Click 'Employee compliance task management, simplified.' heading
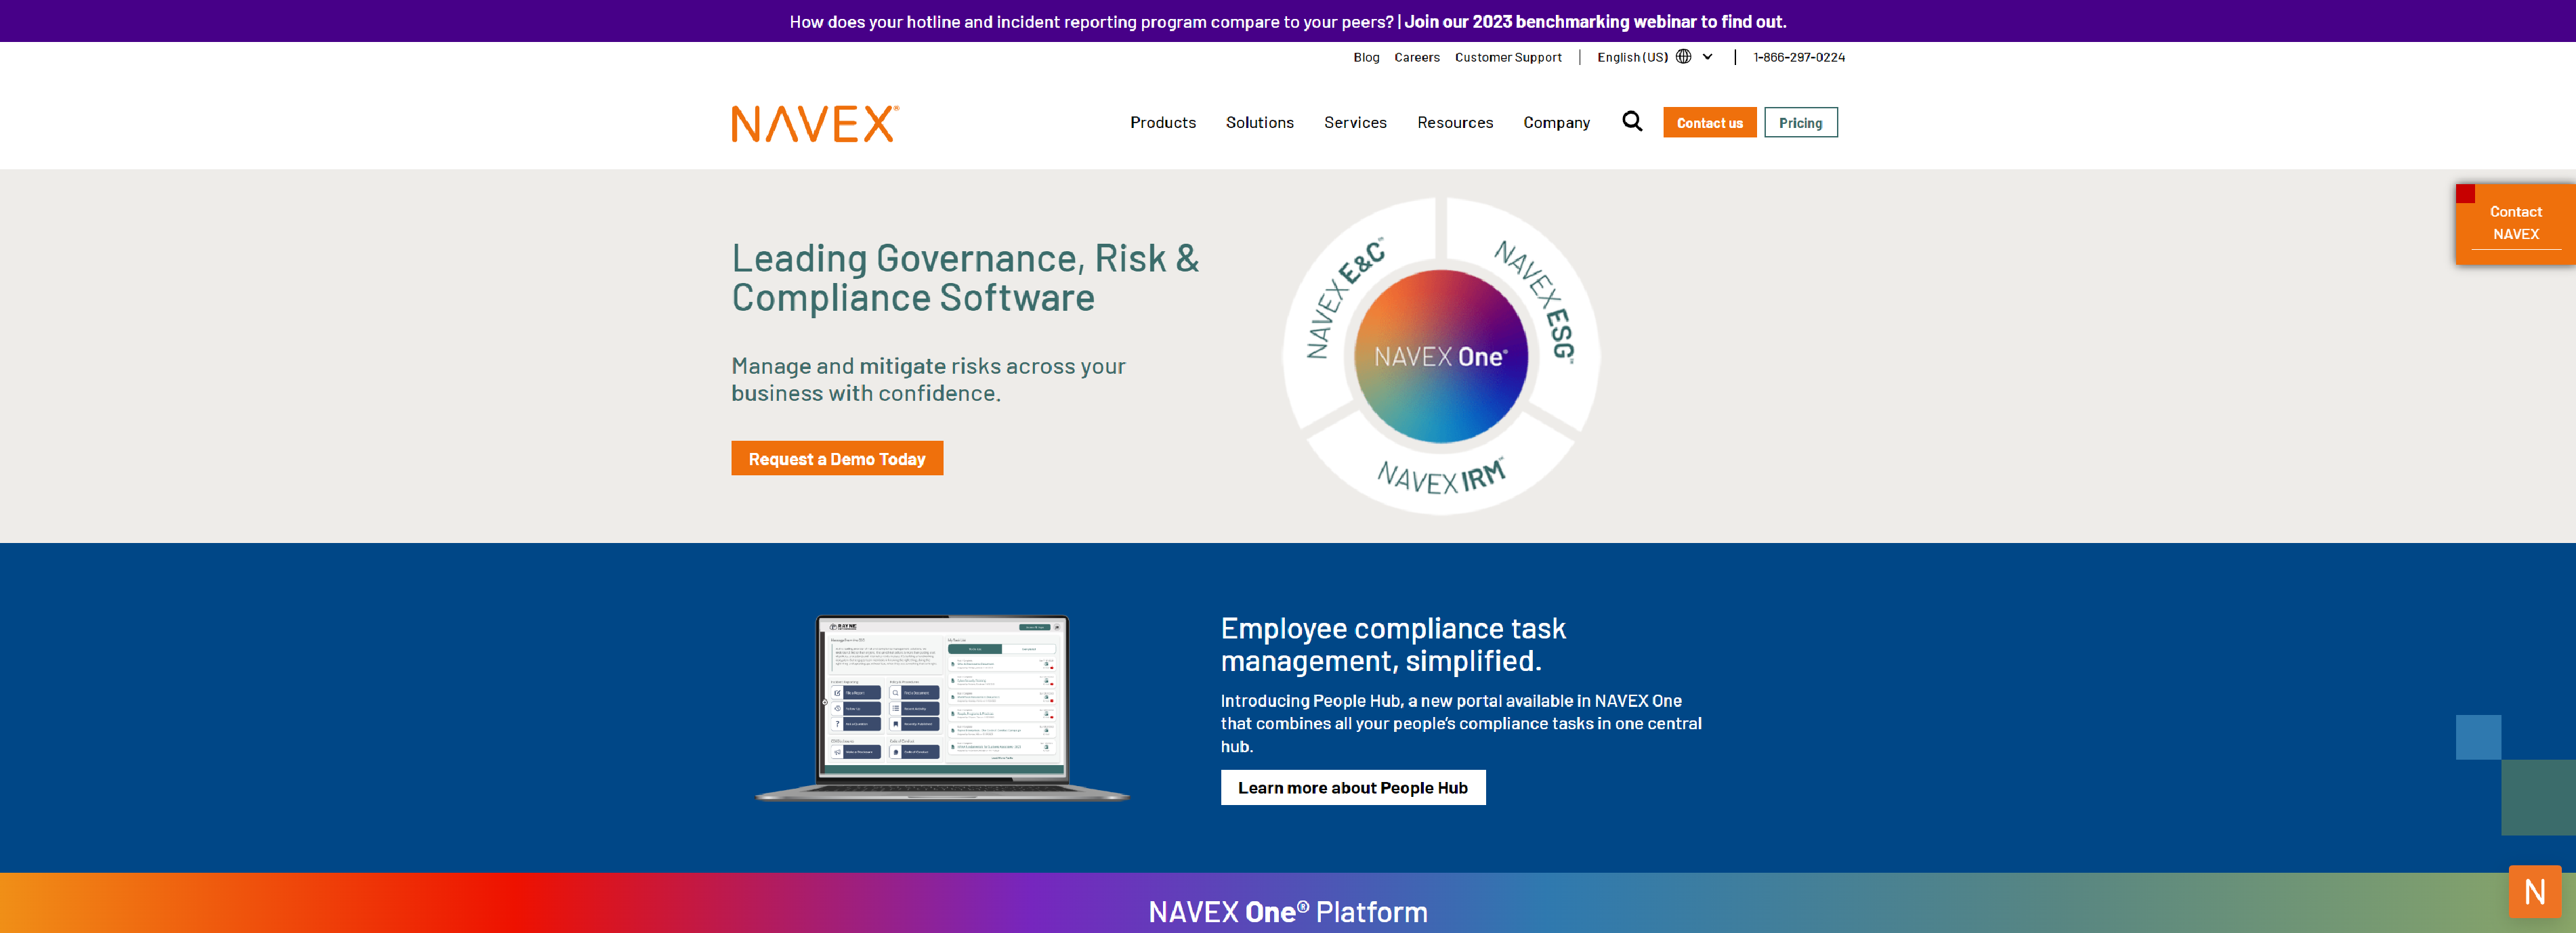The width and height of the screenshot is (2576, 933). [x=1393, y=644]
